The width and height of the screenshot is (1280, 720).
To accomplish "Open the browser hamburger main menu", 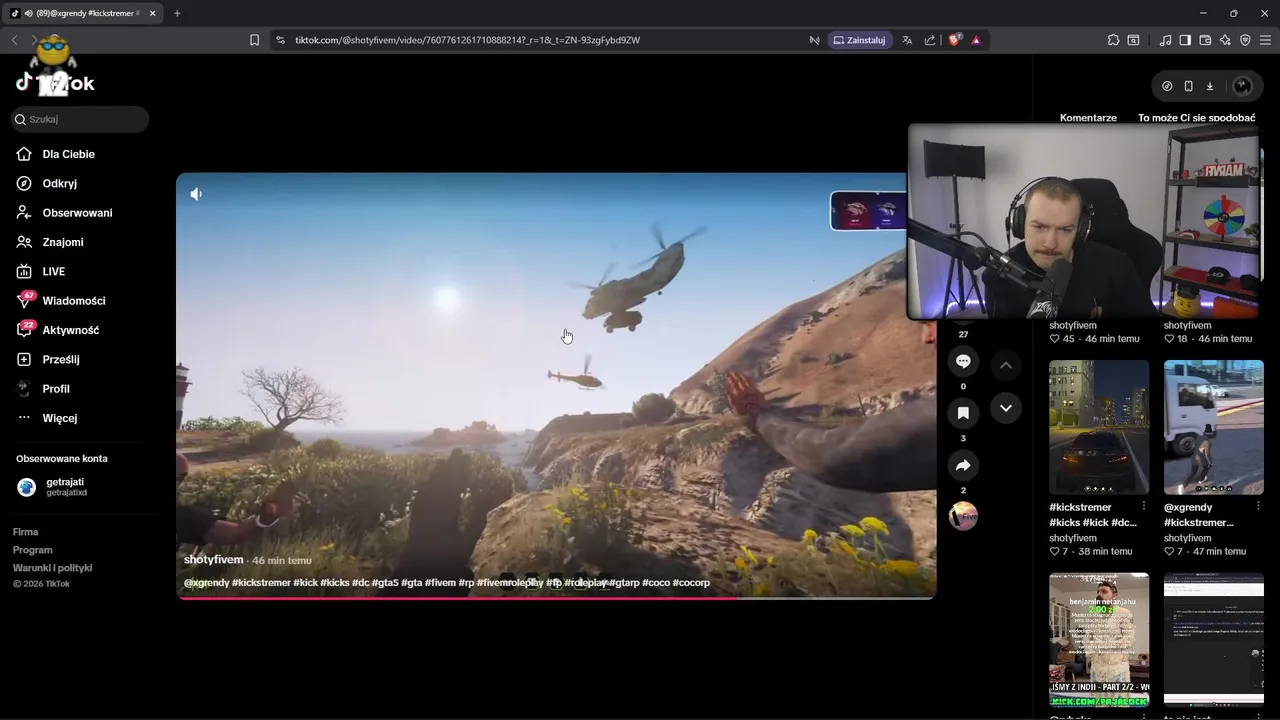I will click(1265, 40).
